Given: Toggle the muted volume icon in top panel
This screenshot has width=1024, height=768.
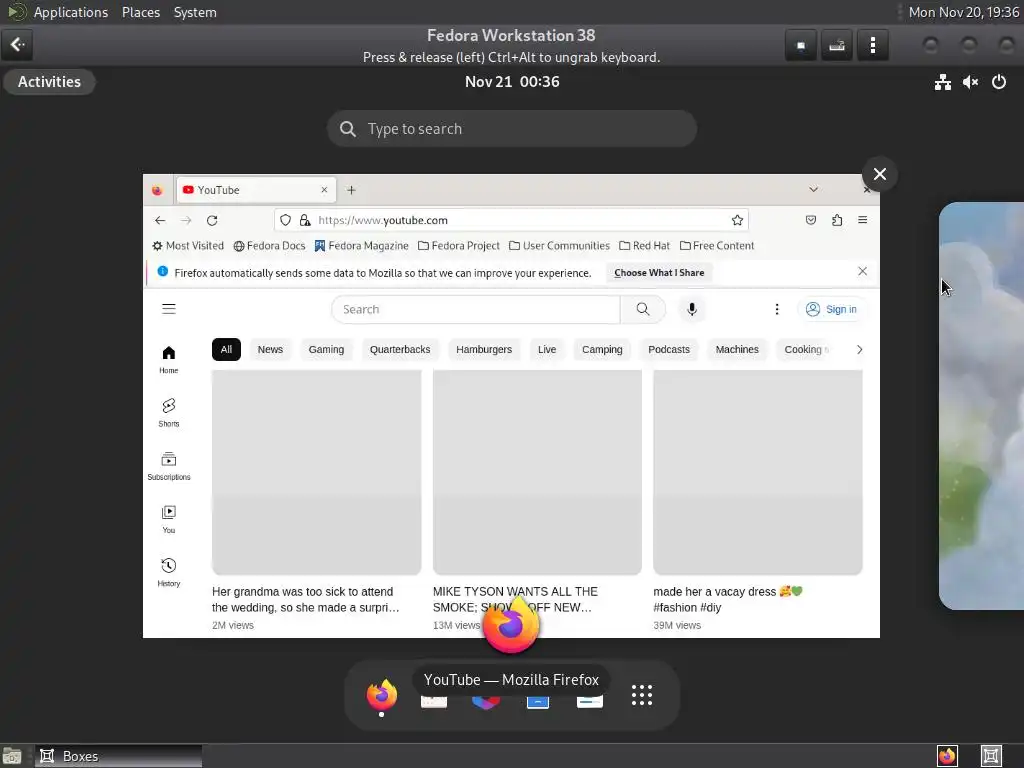Looking at the screenshot, I should click(970, 82).
